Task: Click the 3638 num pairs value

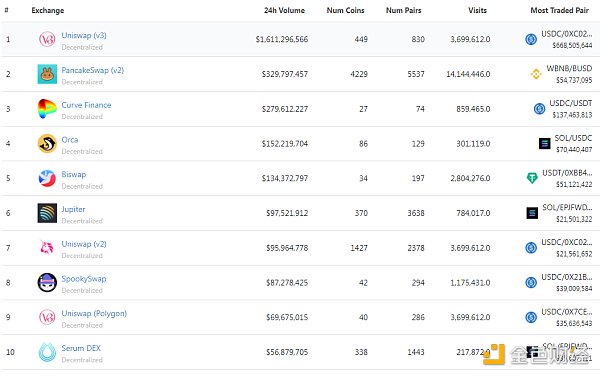Action: (416, 213)
